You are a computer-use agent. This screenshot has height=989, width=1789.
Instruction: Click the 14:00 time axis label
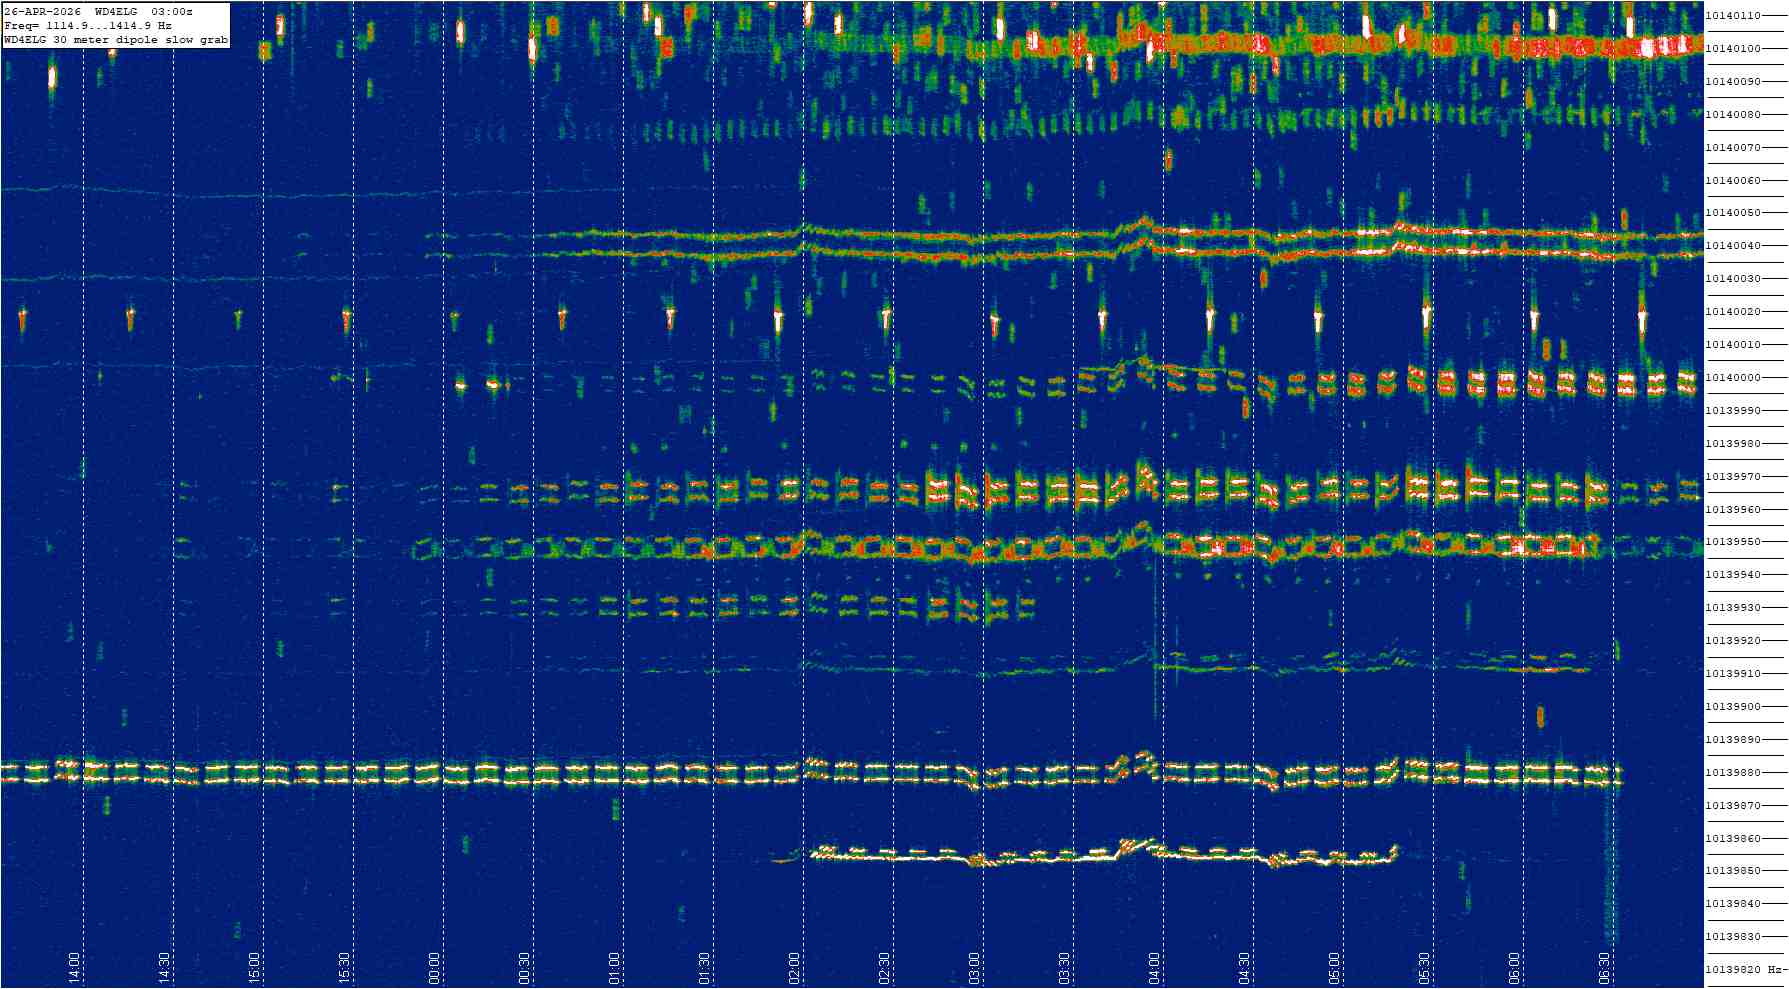point(75,967)
